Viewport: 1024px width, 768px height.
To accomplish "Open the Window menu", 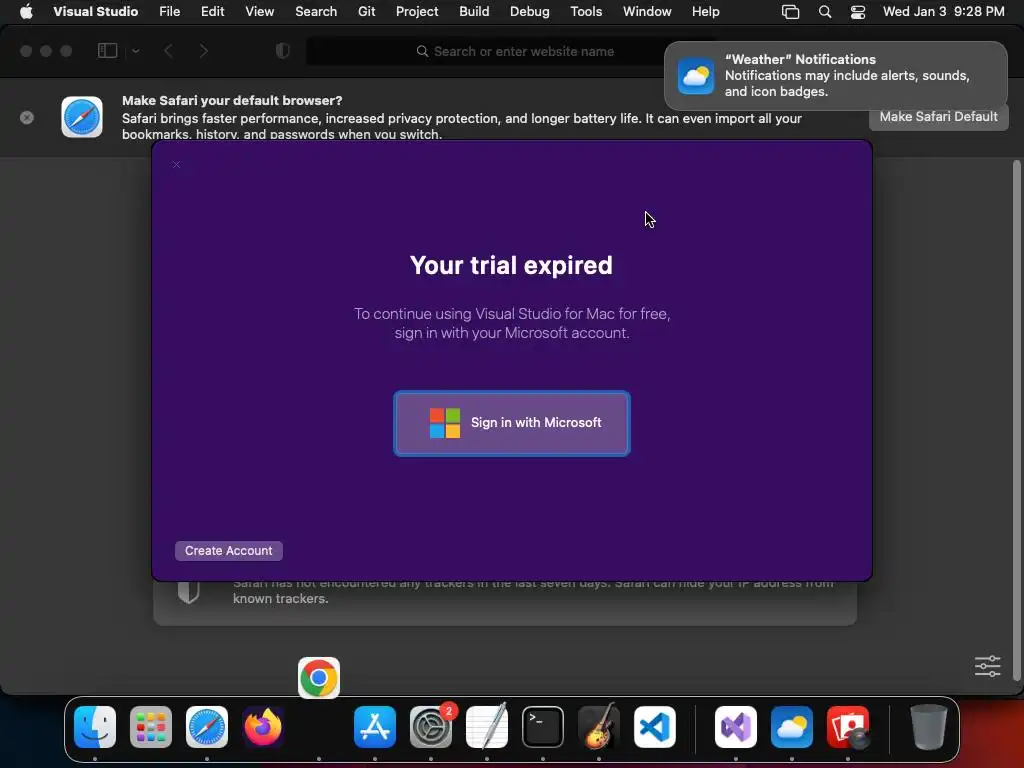I will (x=647, y=12).
